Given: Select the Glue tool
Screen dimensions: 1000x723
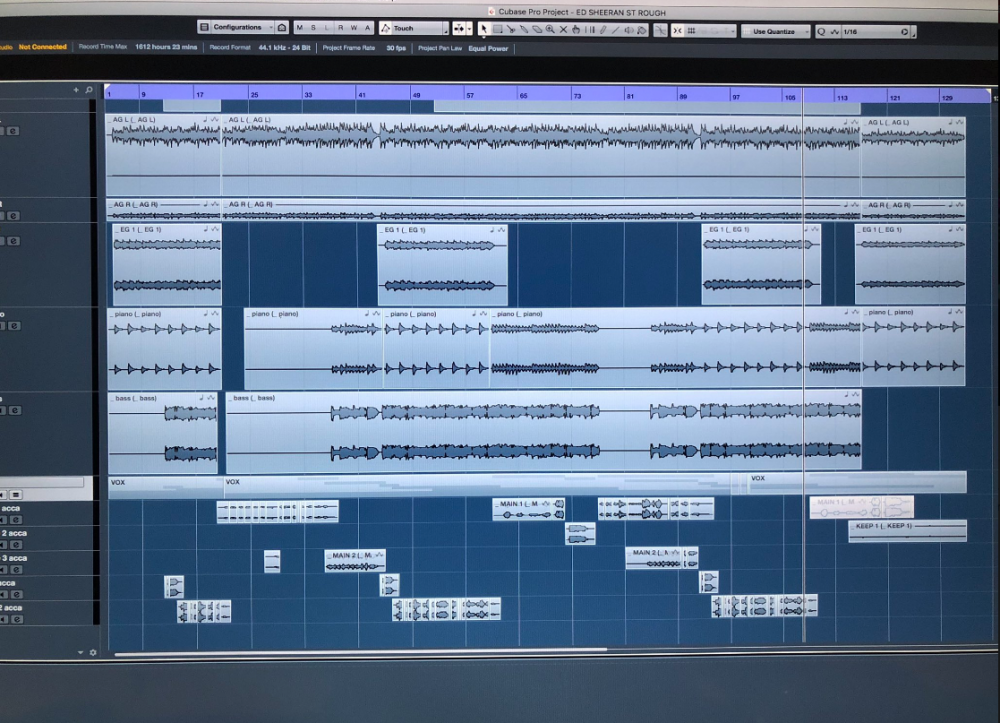Looking at the screenshot, I should point(524,29).
